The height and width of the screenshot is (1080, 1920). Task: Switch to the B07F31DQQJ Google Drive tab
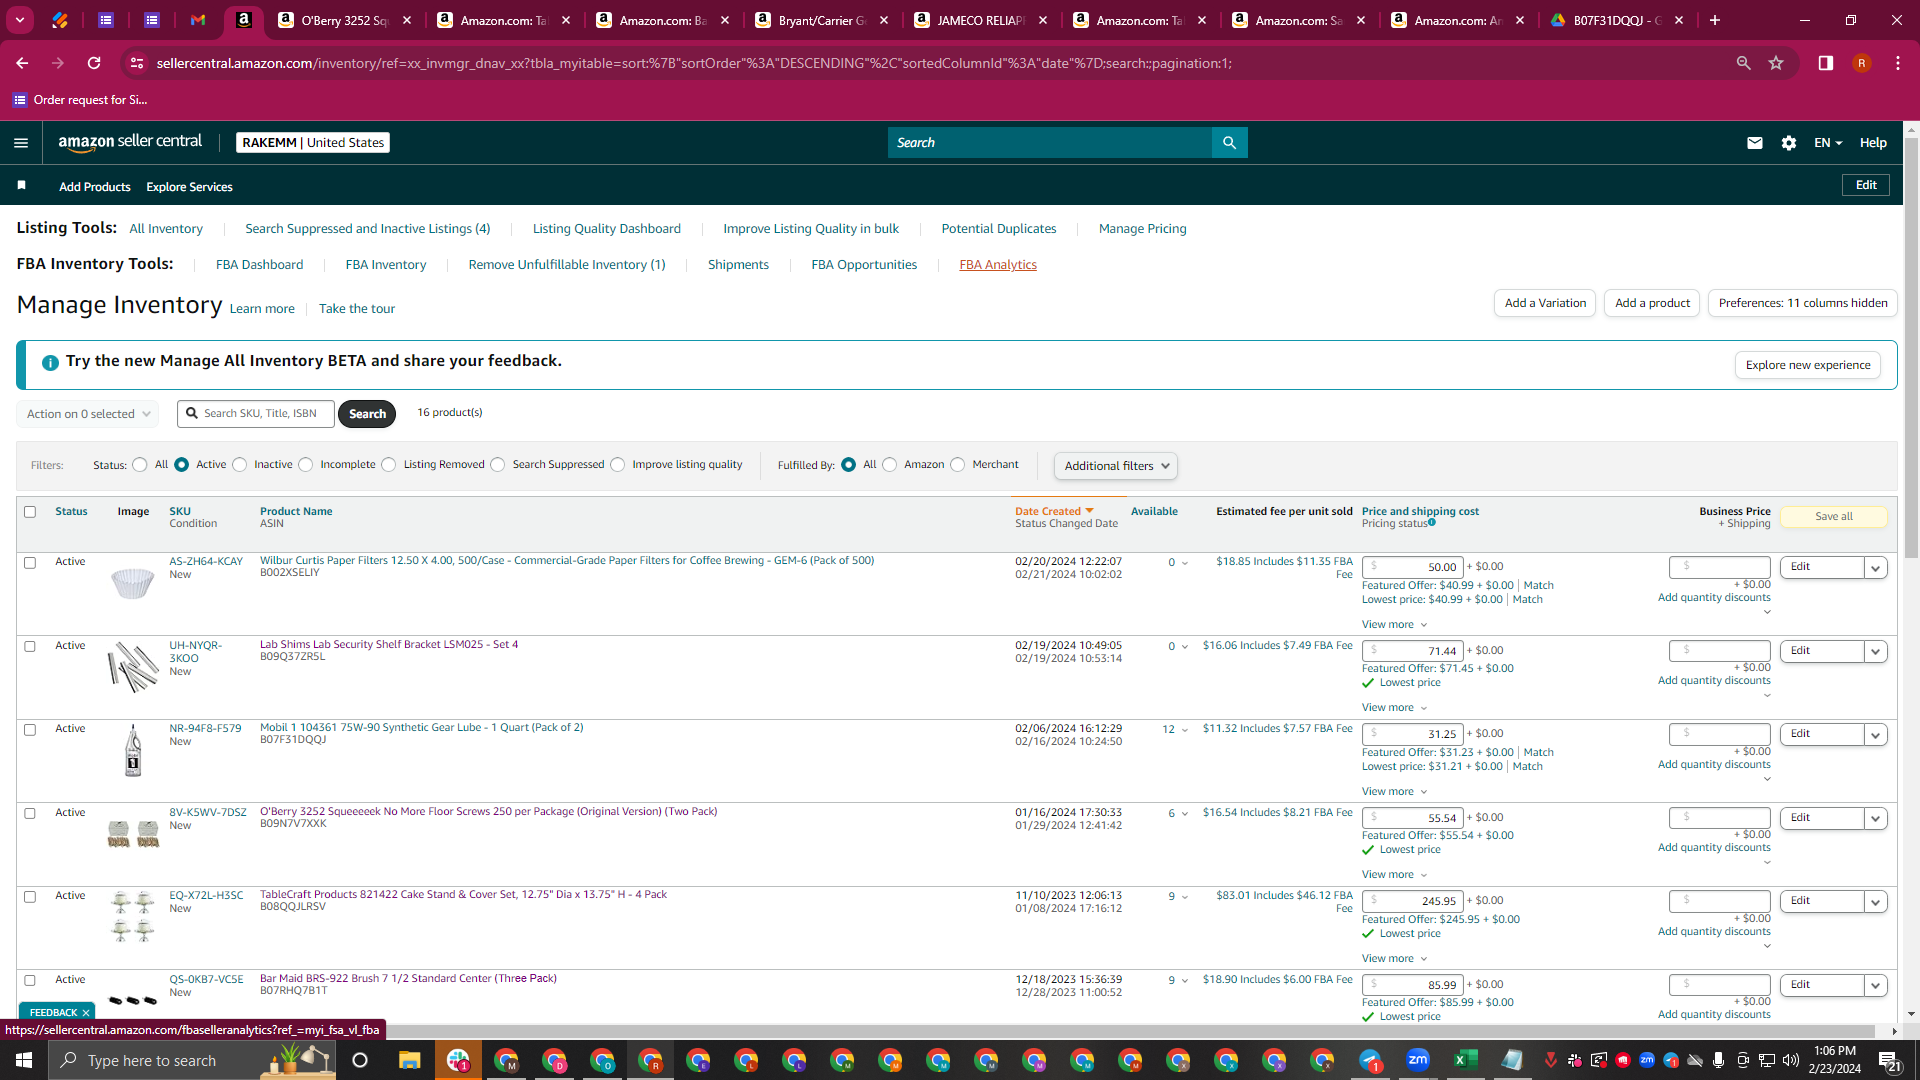pyautogui.click(x=1619, y=20)
